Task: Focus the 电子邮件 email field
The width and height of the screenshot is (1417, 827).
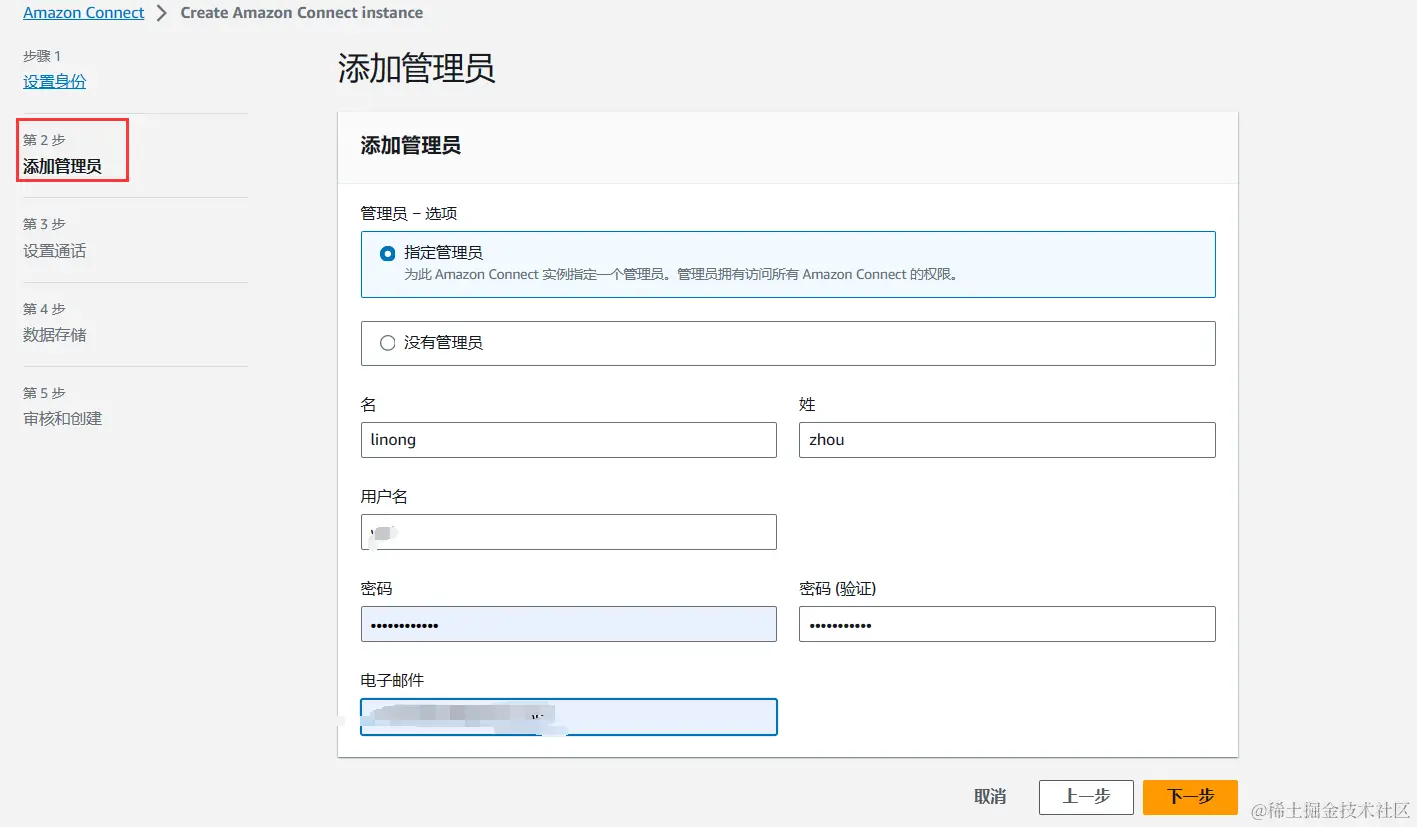Action: click(568, 717)
